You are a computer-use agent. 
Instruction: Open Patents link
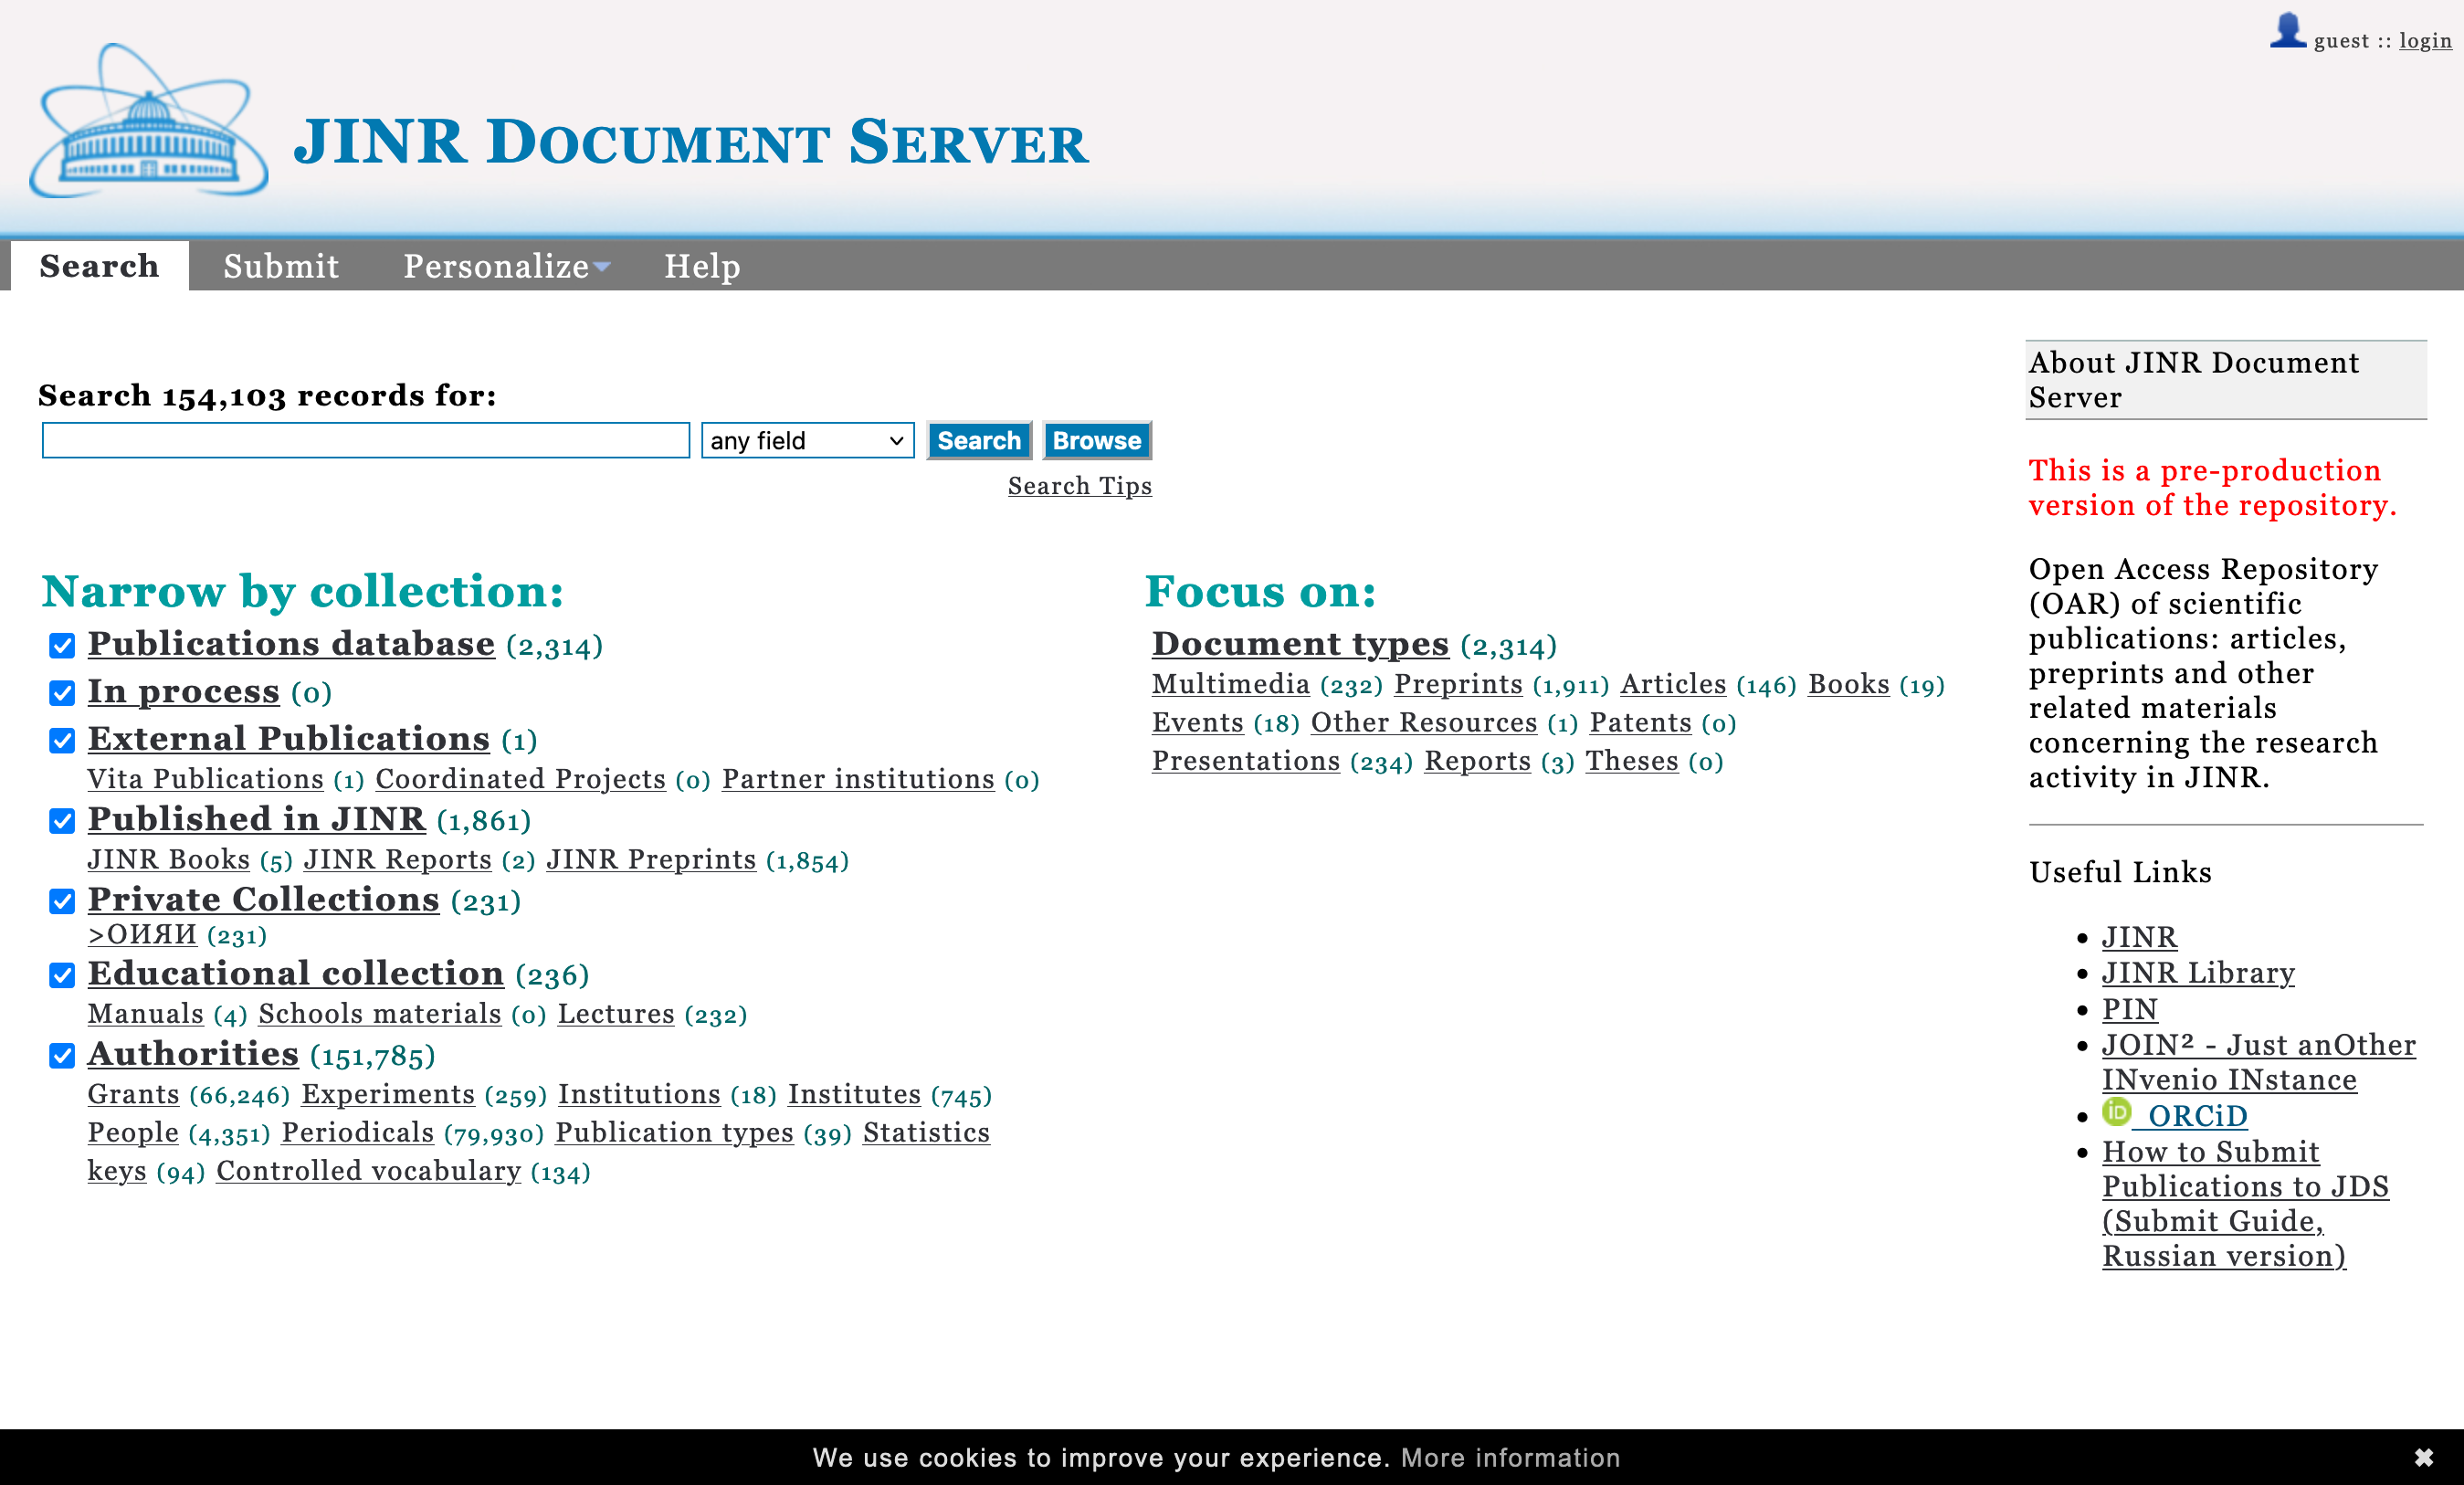(1640, 722)
